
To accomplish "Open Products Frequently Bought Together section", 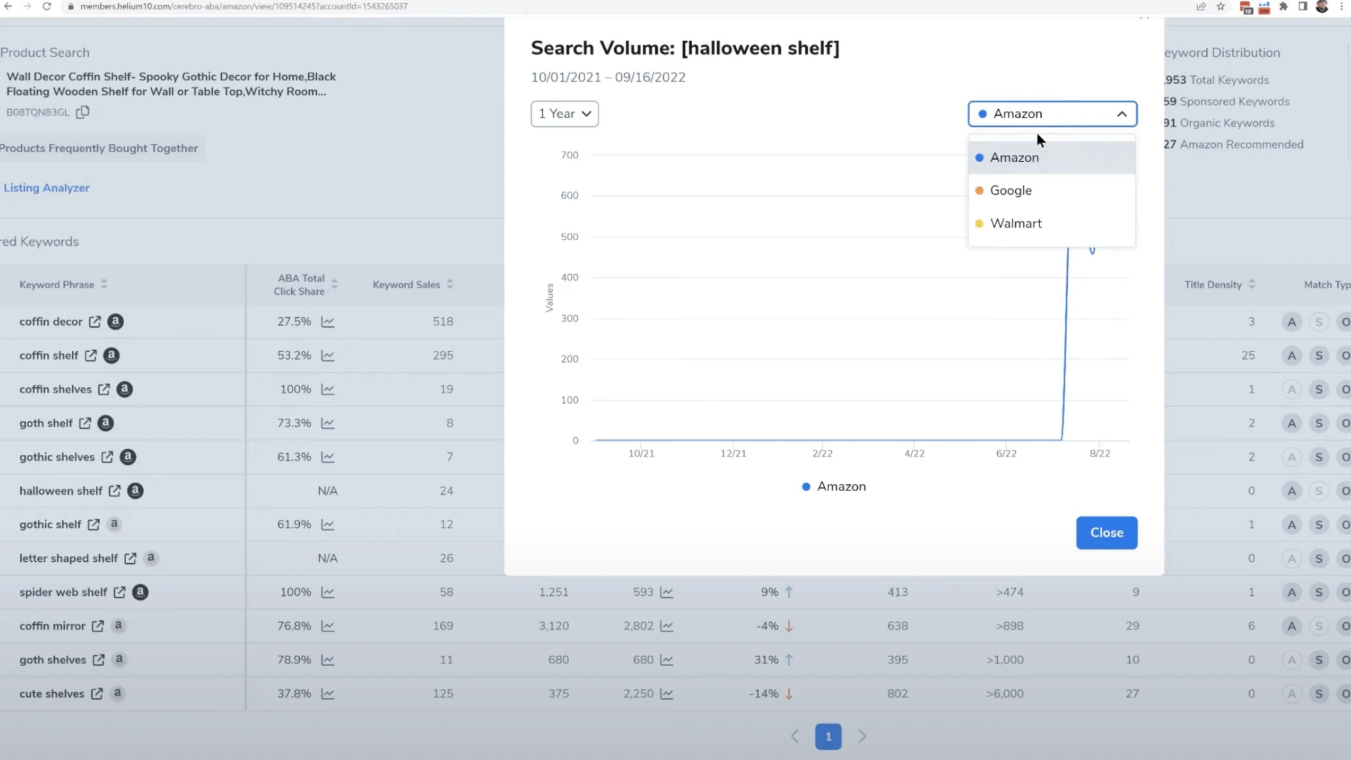I will point(100,148).
